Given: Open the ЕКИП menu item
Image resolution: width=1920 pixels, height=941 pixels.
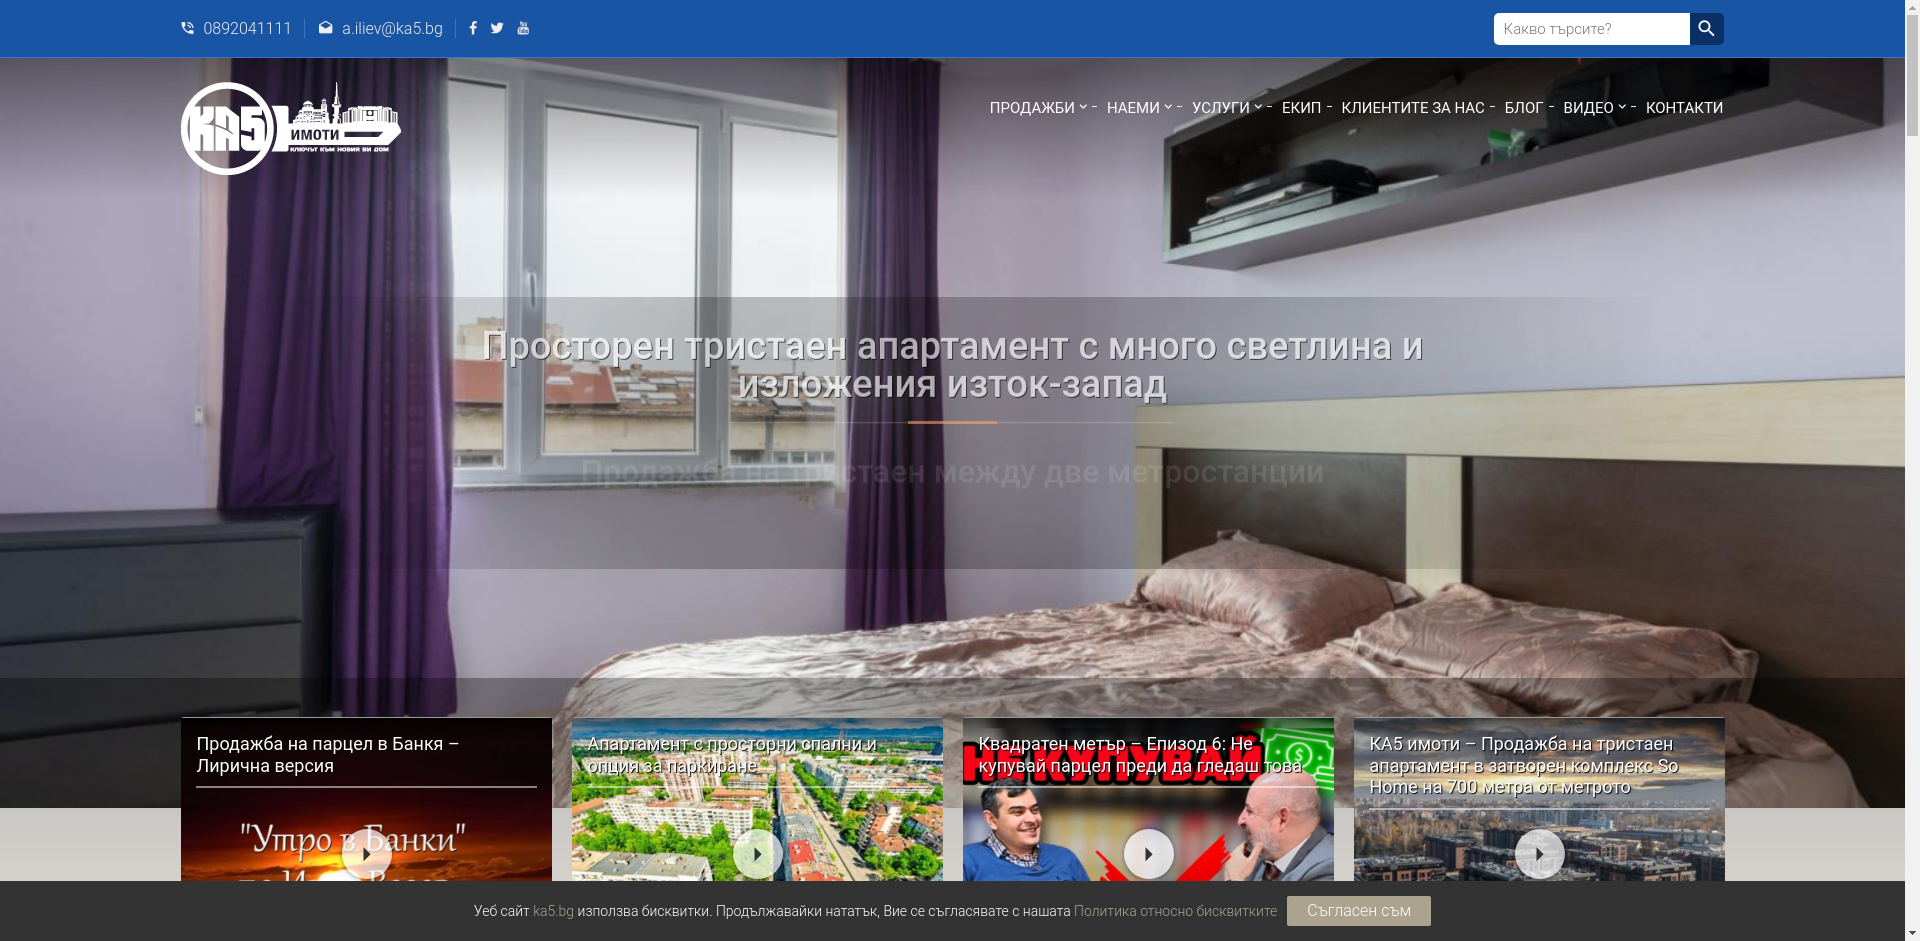Looking at the screenshot, I should click(x=1301, y=108).
